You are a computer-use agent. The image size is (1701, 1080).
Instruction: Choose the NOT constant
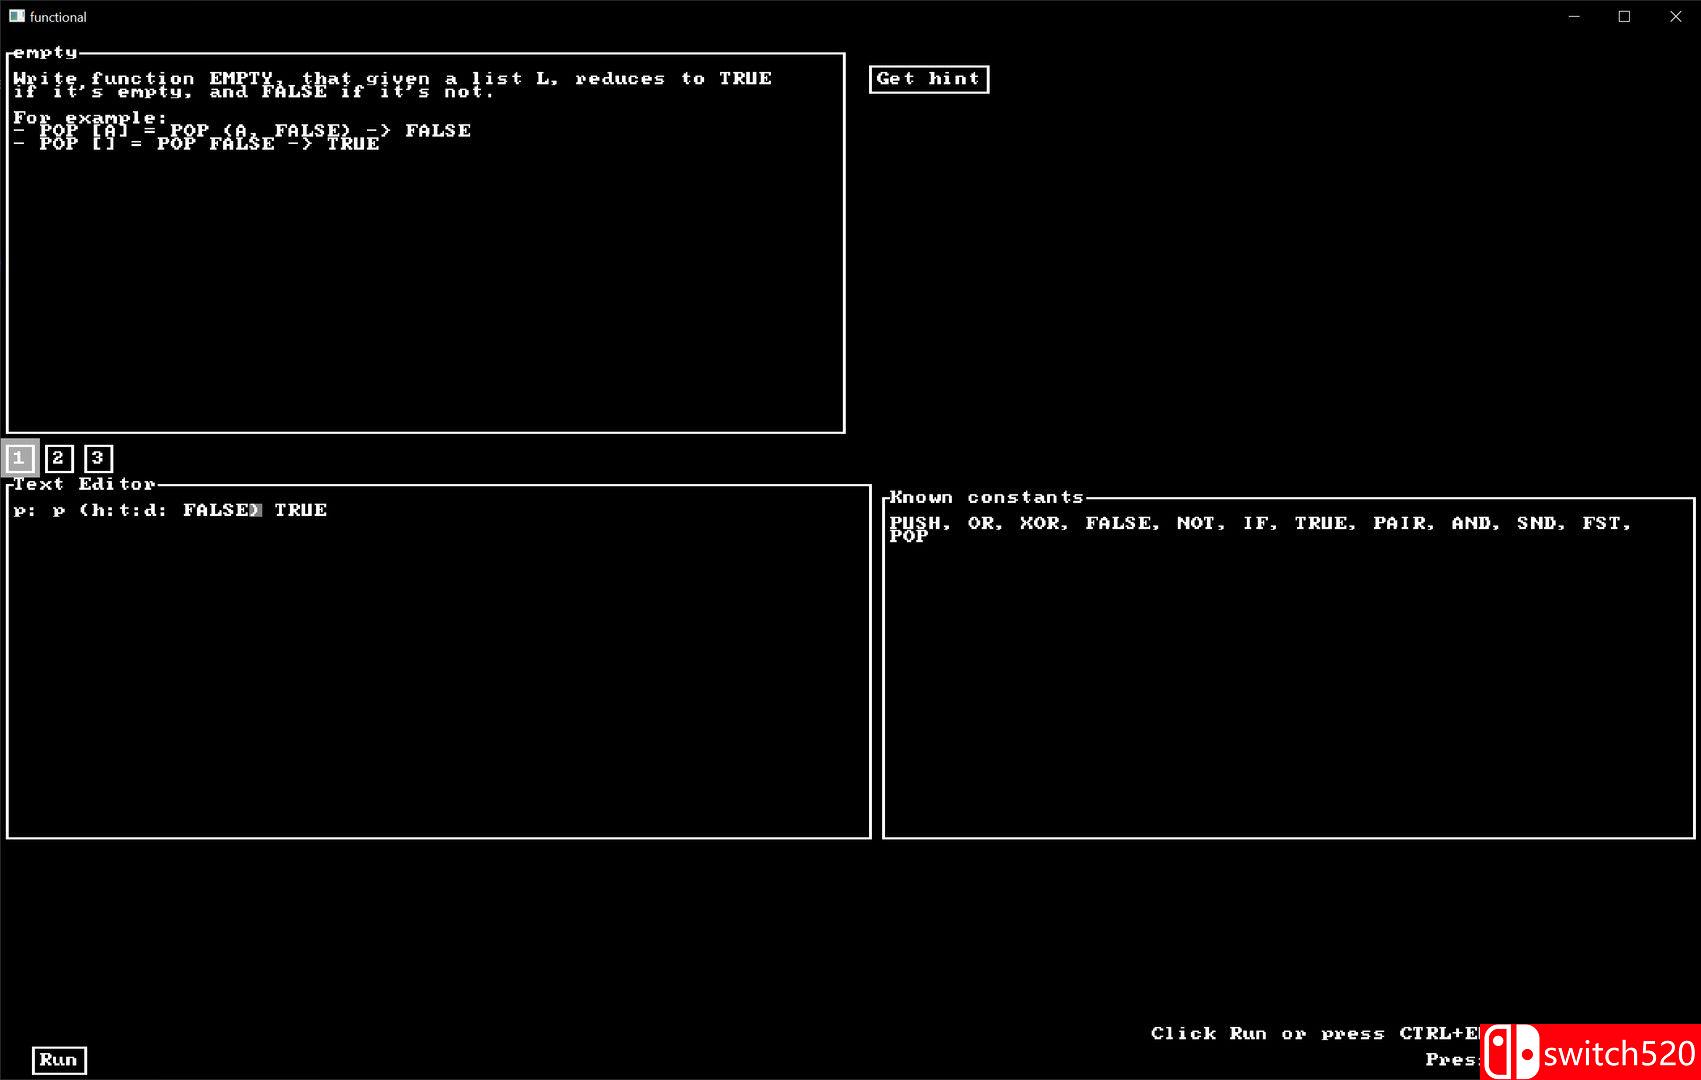tap(1196, 523)
